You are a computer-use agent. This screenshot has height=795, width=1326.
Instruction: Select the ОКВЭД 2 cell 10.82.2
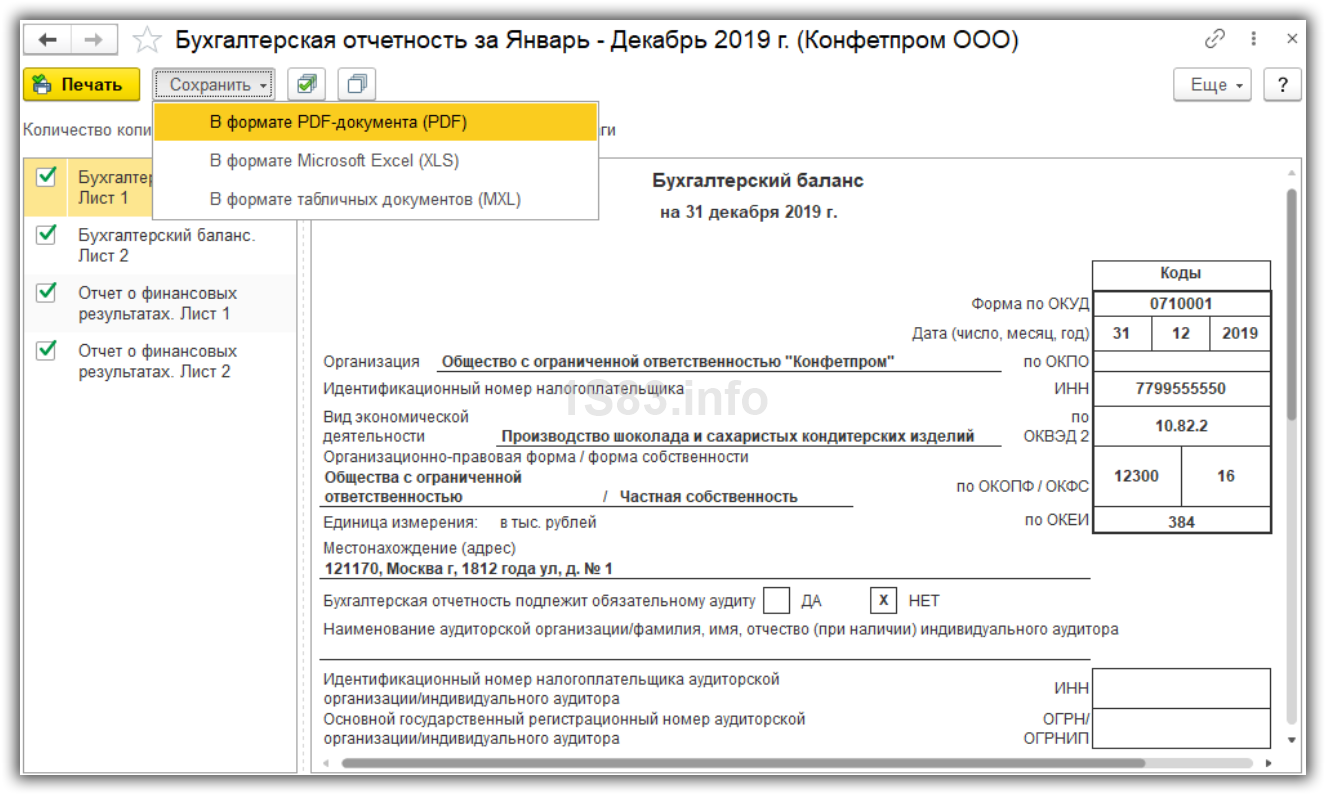(x=1181, y=425)
